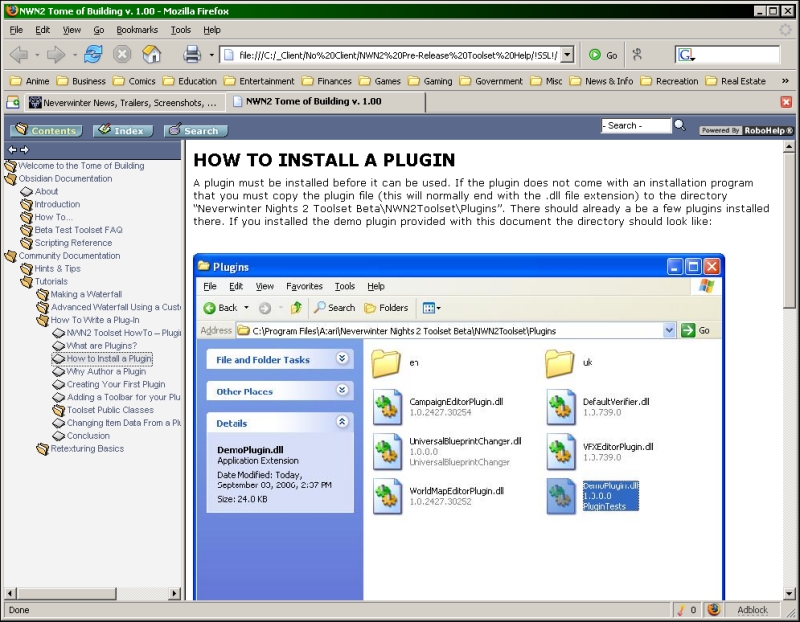This screenshot has width=800, height=622.
Task: Select the Index help tab
Action: (123, 130)
